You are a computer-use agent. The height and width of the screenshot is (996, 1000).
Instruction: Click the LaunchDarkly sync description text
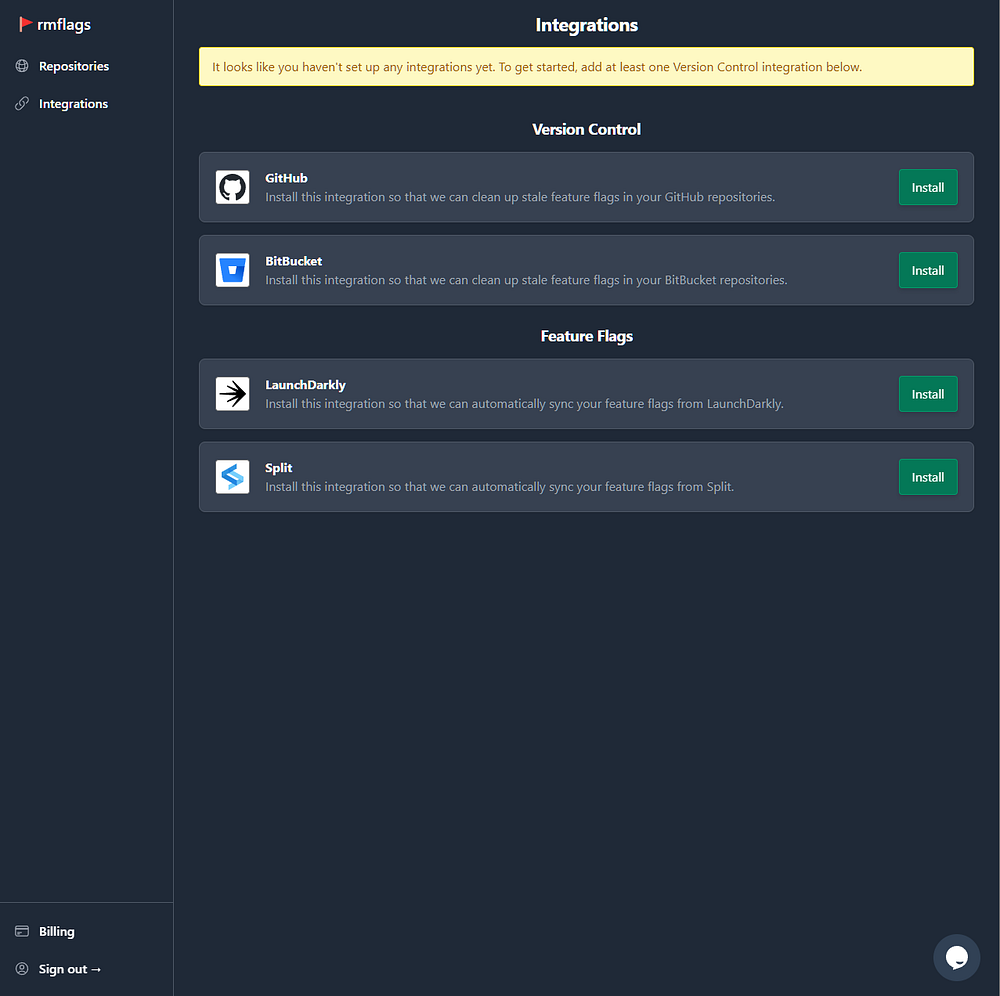pyautogui.click(x=524, y=404)
